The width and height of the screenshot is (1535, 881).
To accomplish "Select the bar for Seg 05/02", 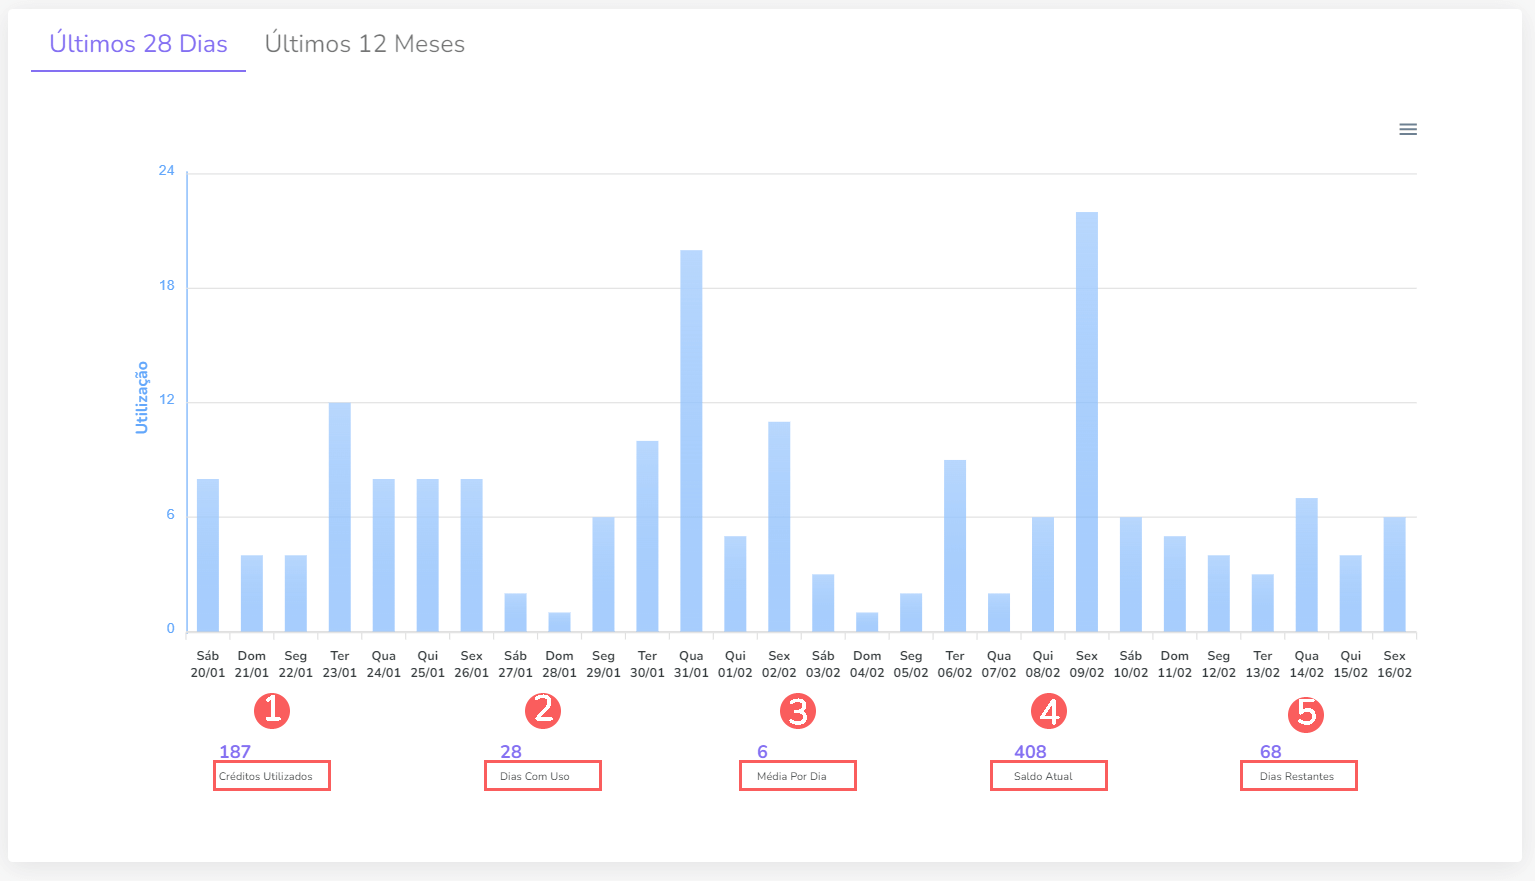I will point(911,612).
